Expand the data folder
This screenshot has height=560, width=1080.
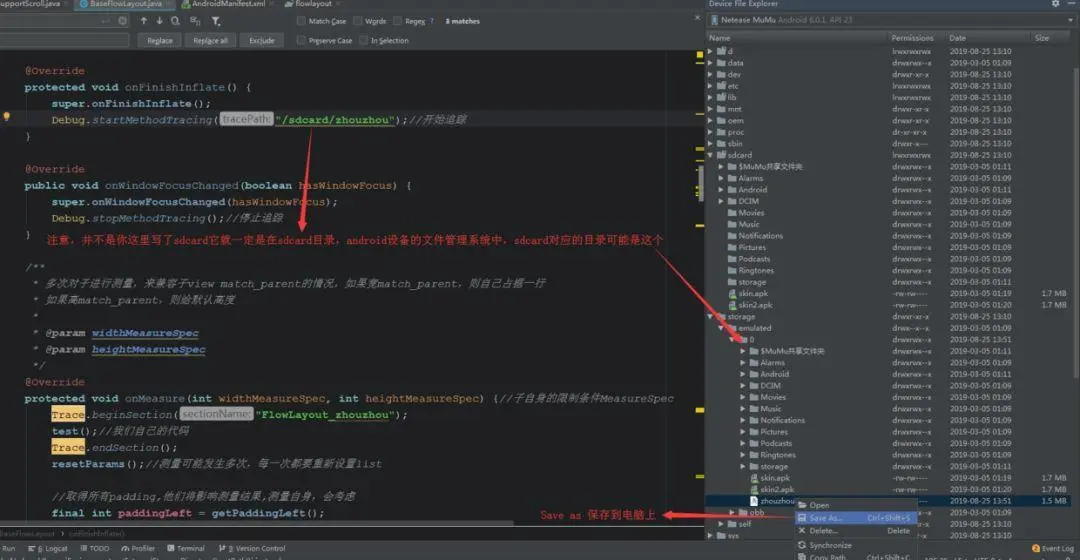coord(710,63)
